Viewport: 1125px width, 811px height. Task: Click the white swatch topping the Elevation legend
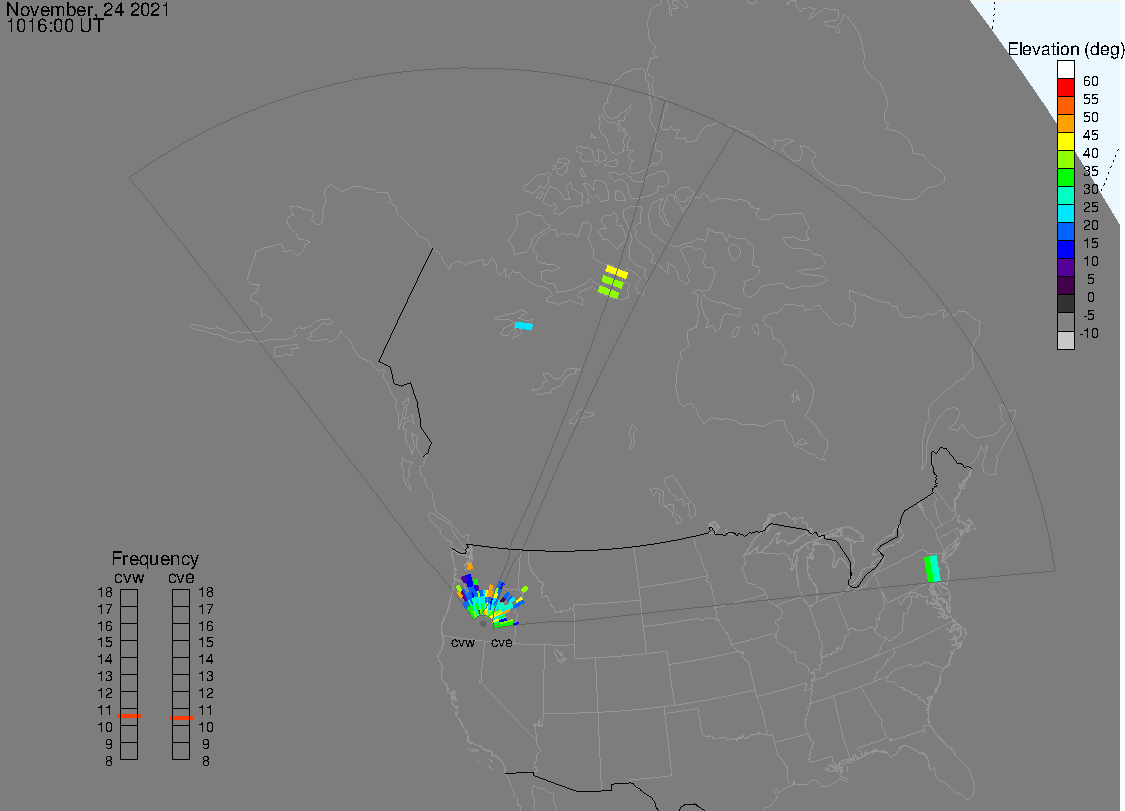pos(1065,70)
